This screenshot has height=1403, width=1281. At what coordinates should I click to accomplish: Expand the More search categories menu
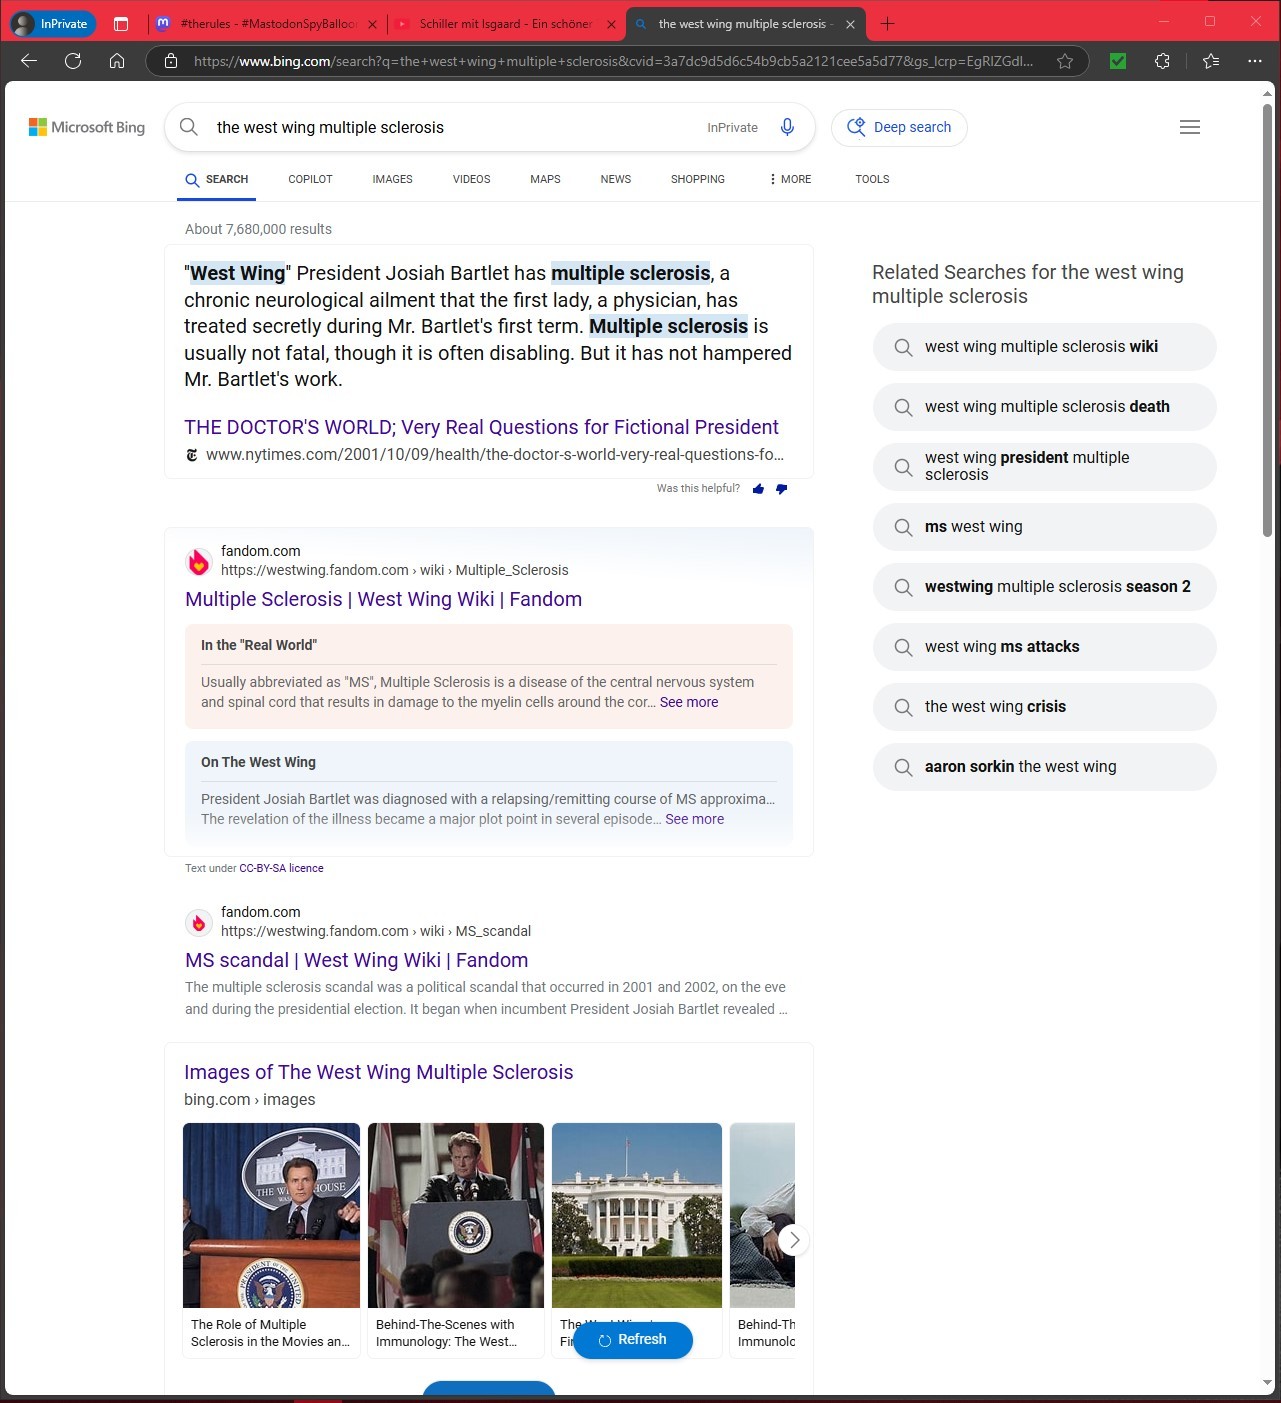[x=790, y=179]
